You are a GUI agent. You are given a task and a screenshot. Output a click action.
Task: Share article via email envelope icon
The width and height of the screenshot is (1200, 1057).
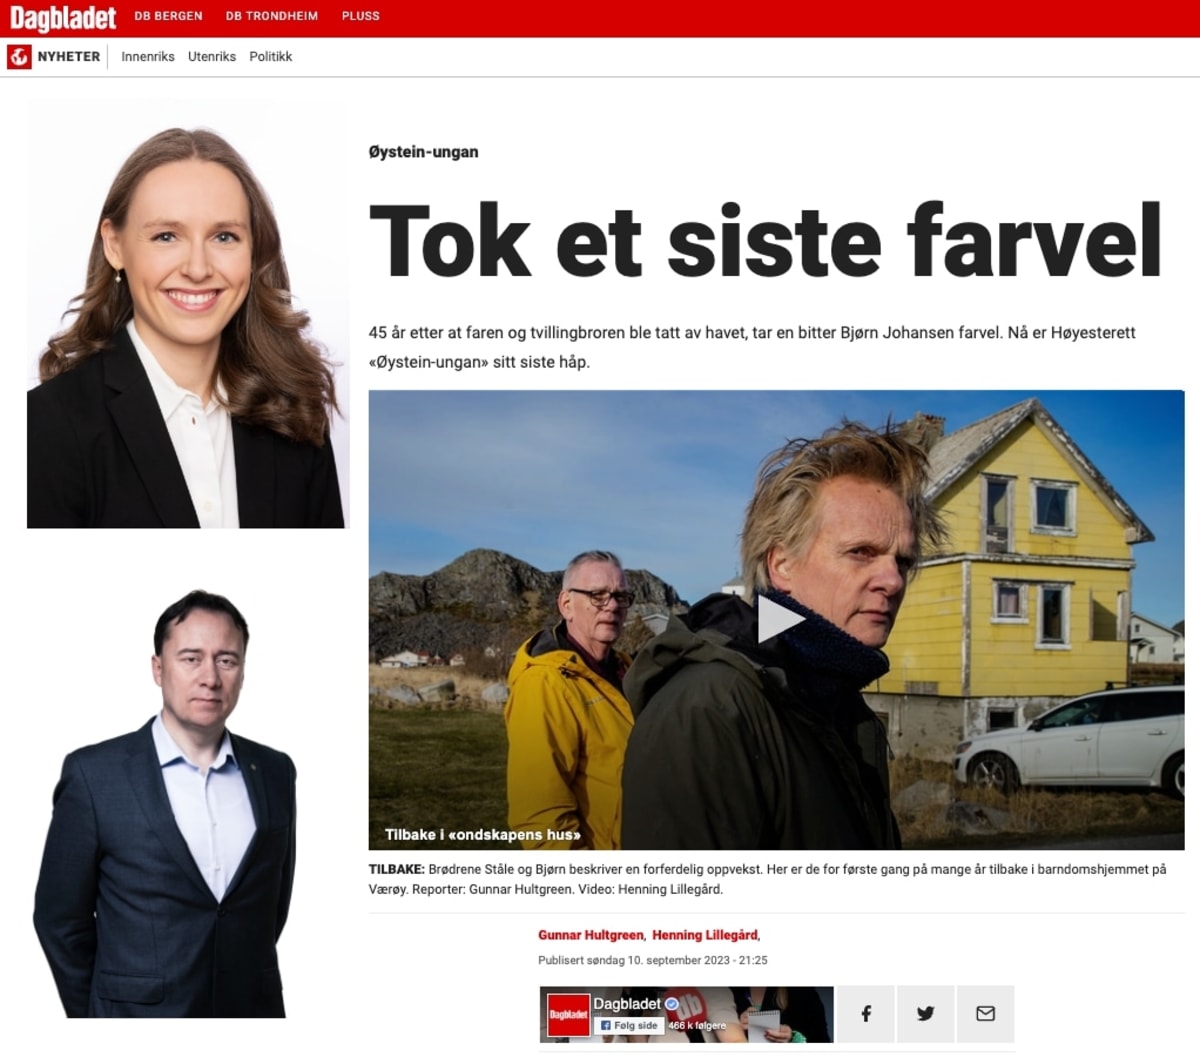(985, 1014)
